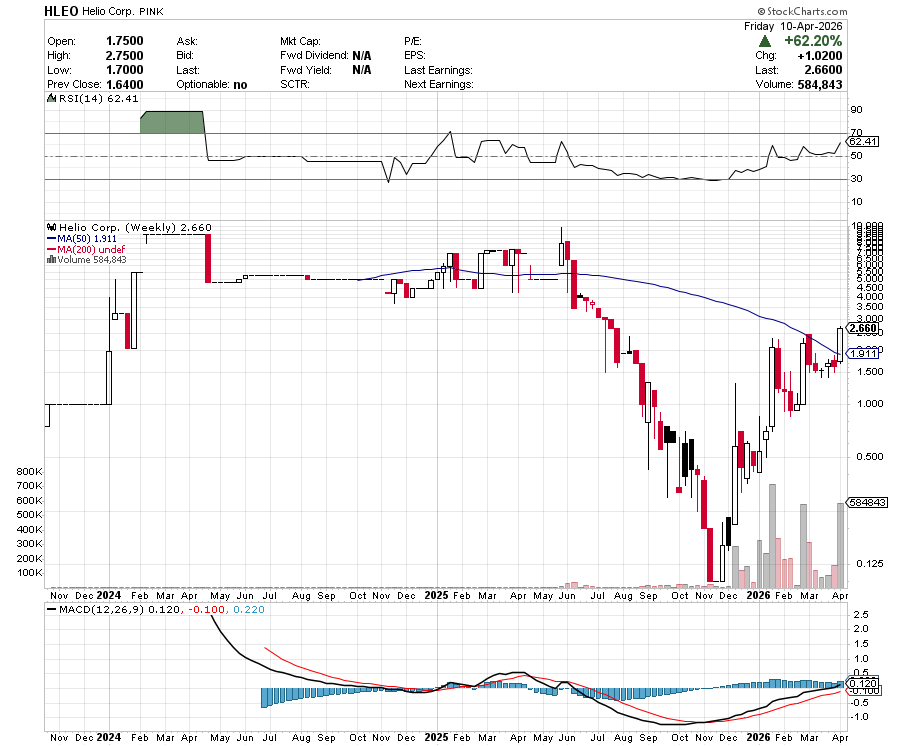This screenshot has height=746, width=900.
Task: Click the RSI(14) 62.41 panel label
Action: pyautogui.click(x=99, y=99)
